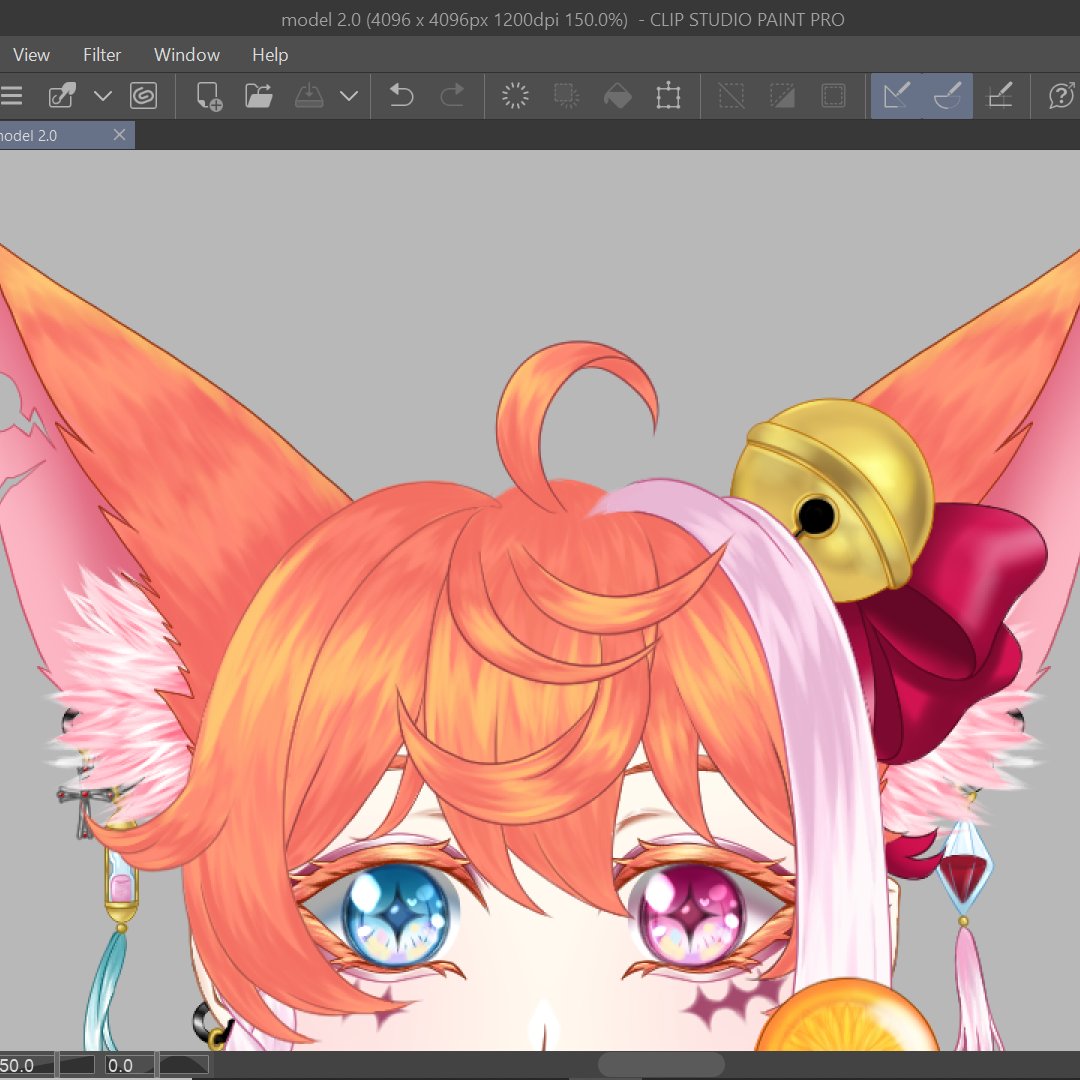Click the Clip Studio quick access icon
The width and height of the screenshot is (1080, 1080).
pyautogui.click(x=62, y=95)
